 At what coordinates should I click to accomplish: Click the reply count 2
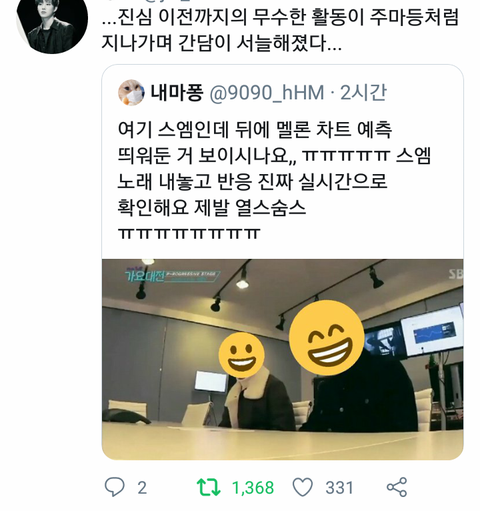click(142, 488)
